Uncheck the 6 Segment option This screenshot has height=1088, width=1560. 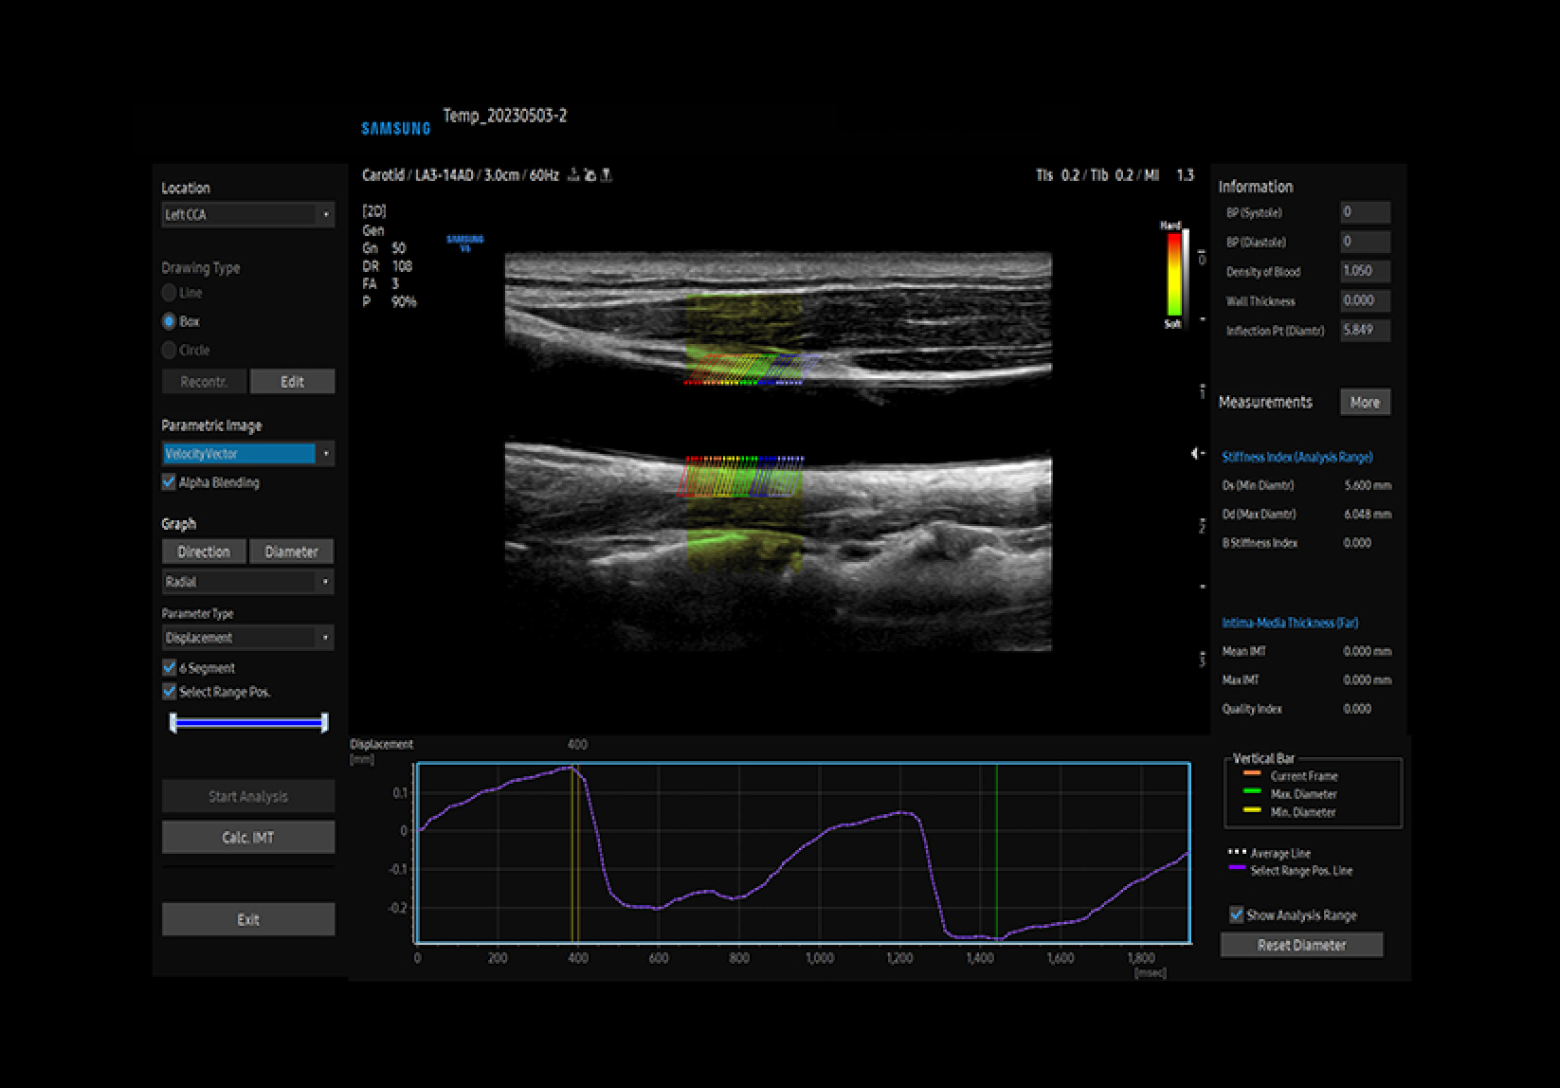169,667
